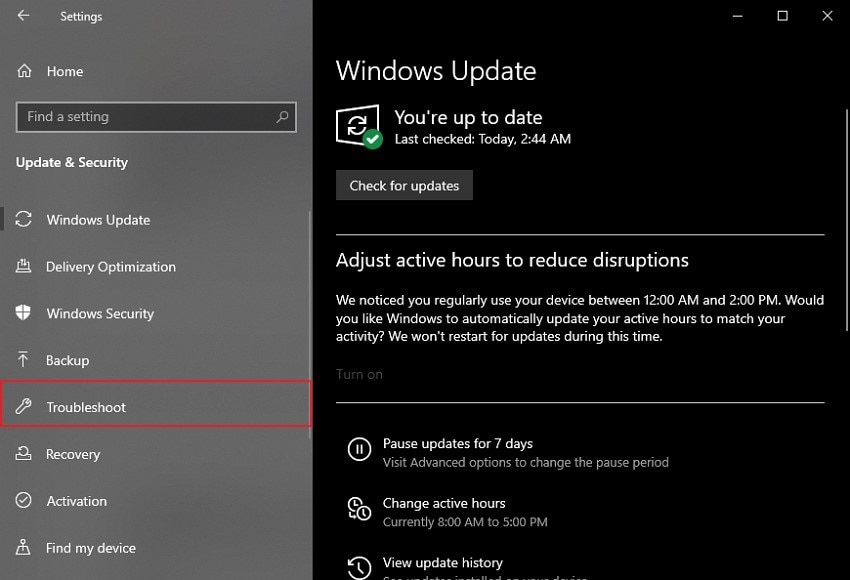Click the Delivery Optimization icon

23,266
